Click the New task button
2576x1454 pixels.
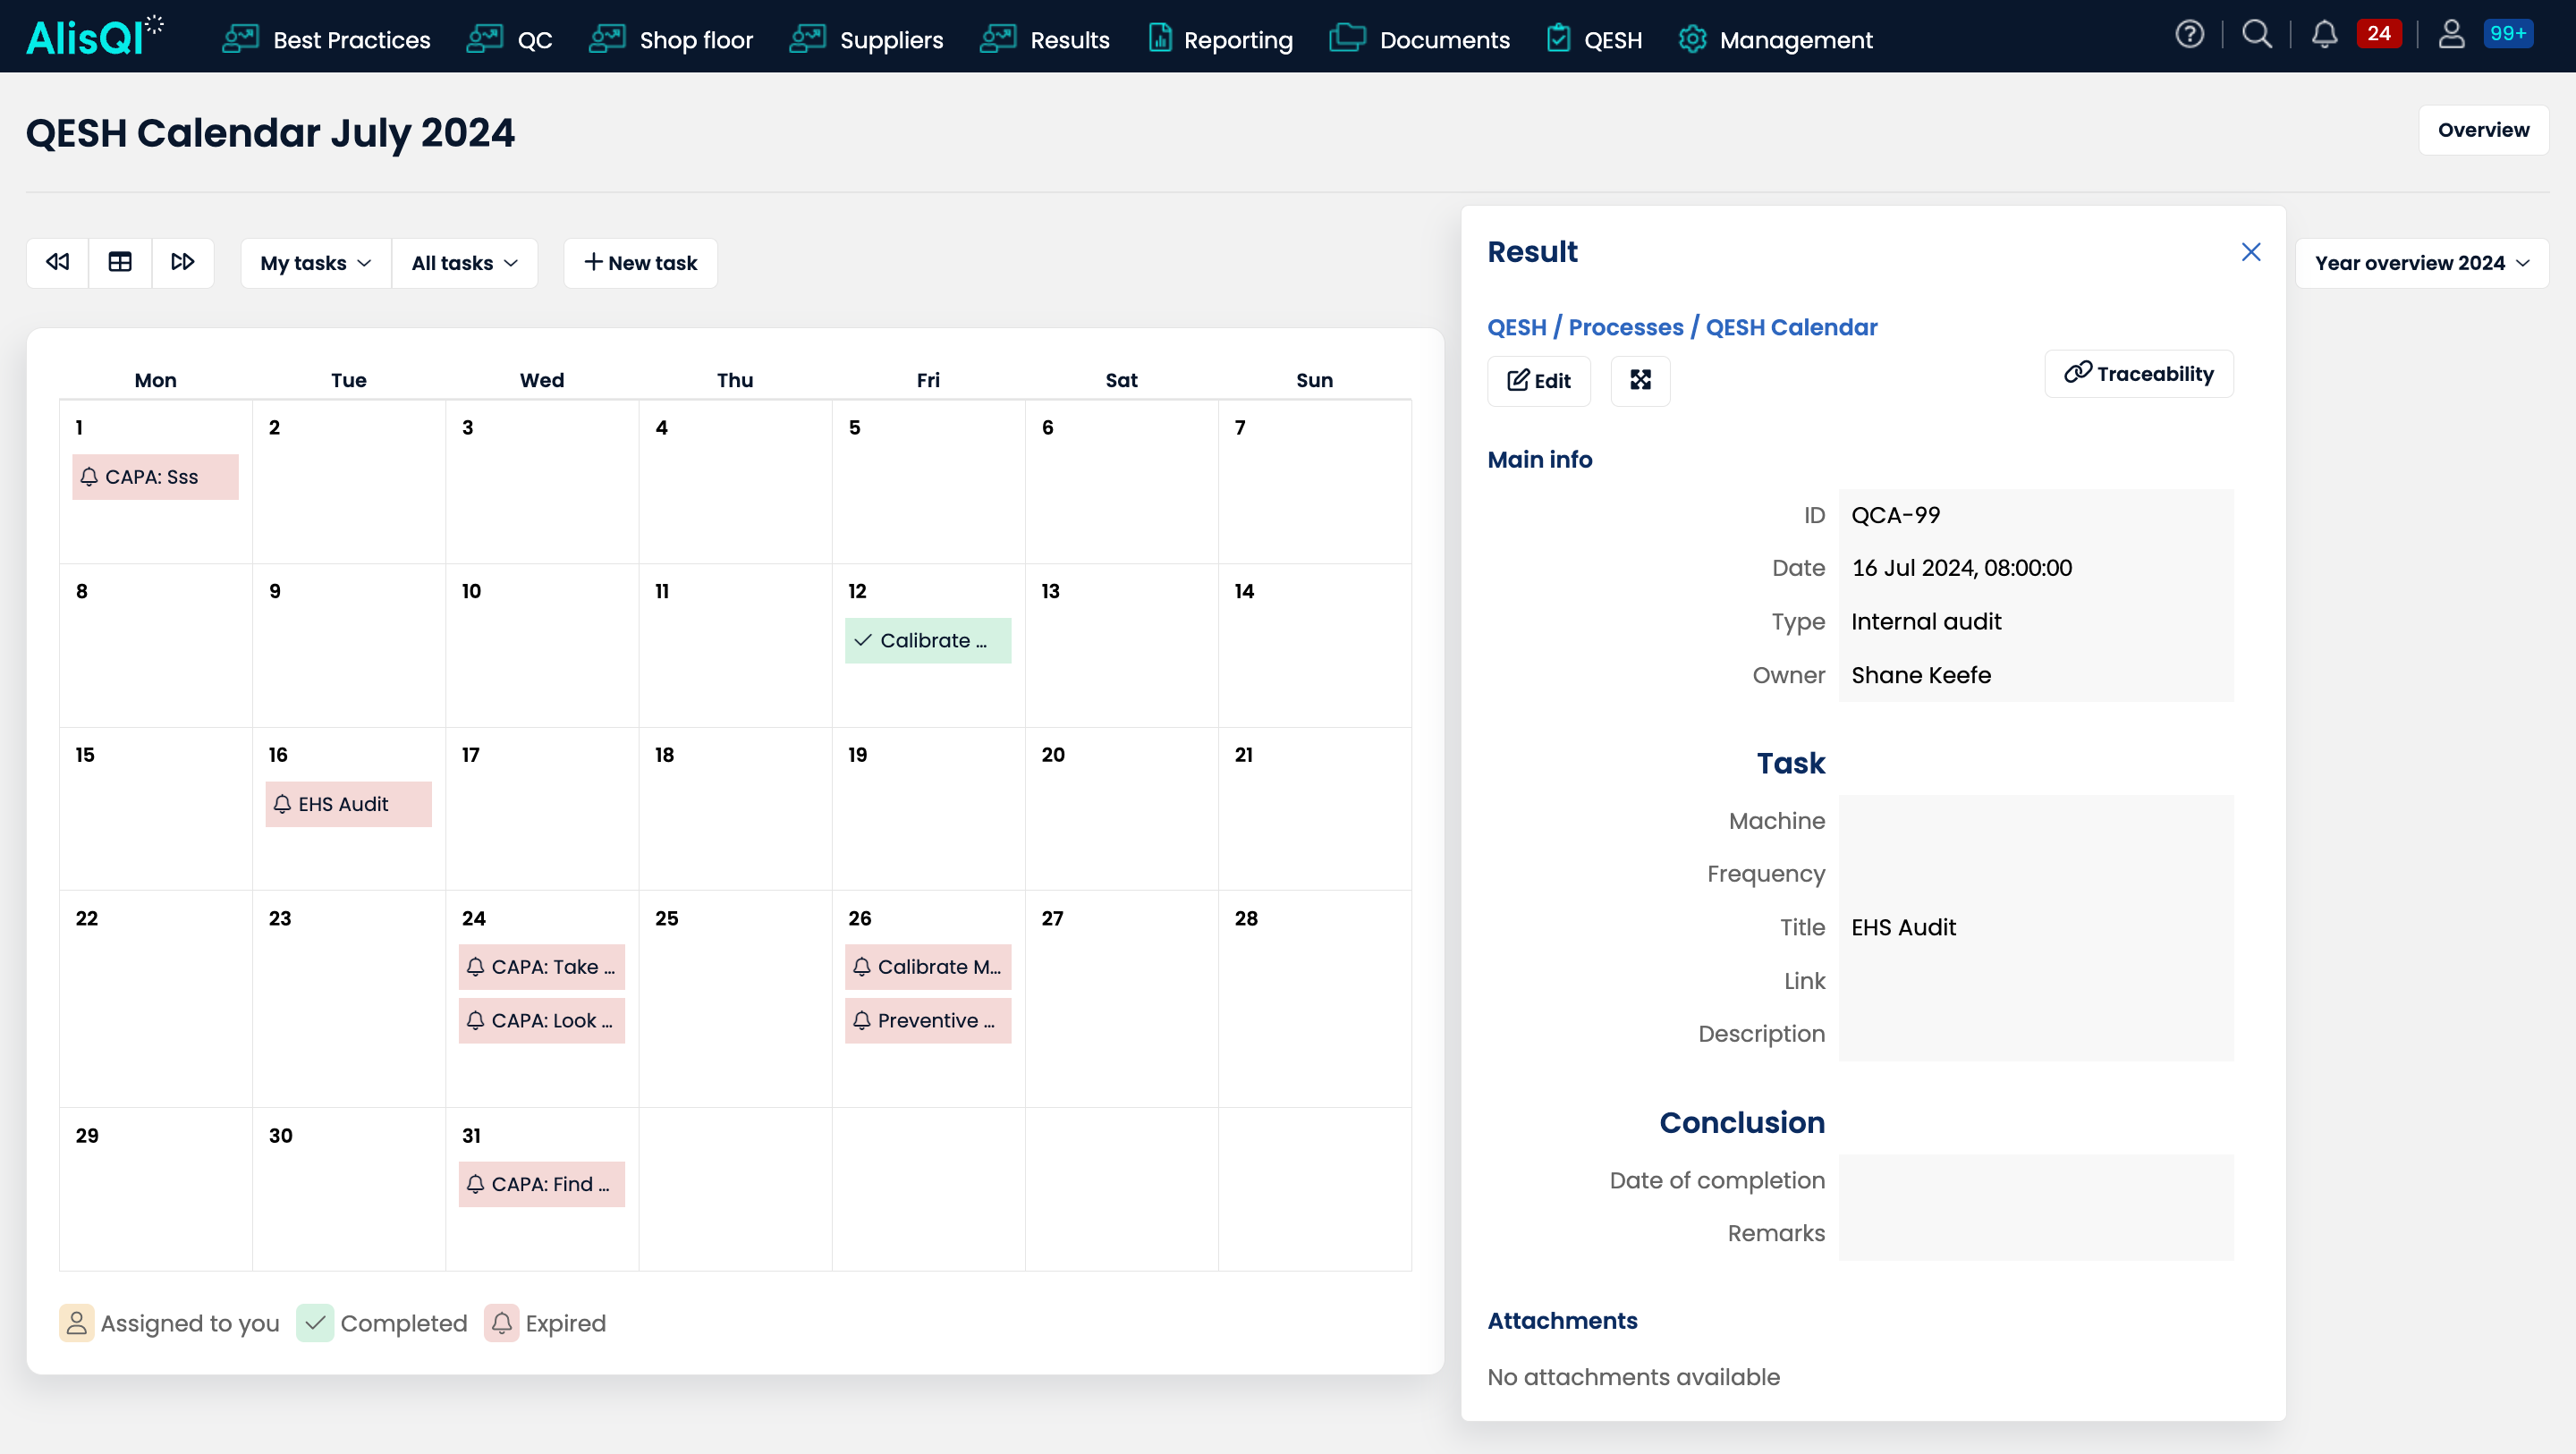click(x=640, y=263)
